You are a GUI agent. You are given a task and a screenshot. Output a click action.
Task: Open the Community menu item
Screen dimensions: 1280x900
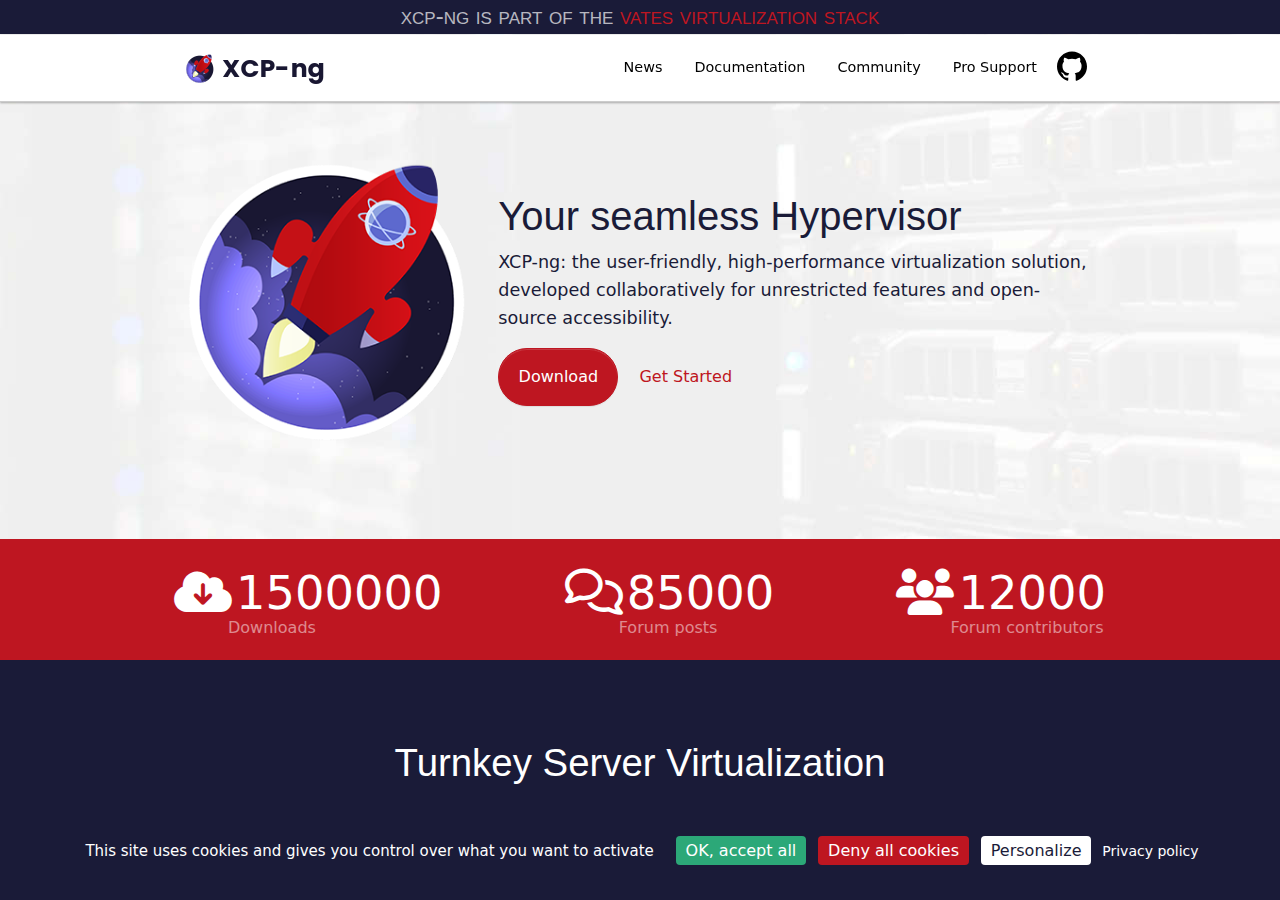(879, 67)
